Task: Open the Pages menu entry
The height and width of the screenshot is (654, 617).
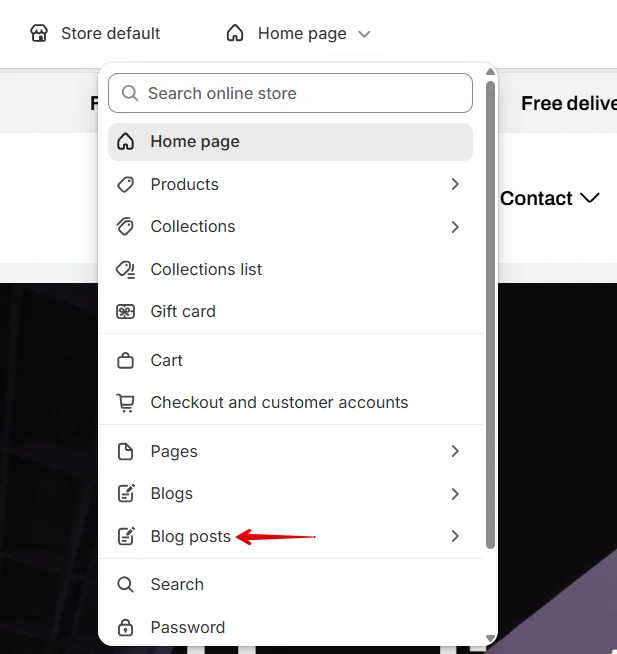Action: 290,451
